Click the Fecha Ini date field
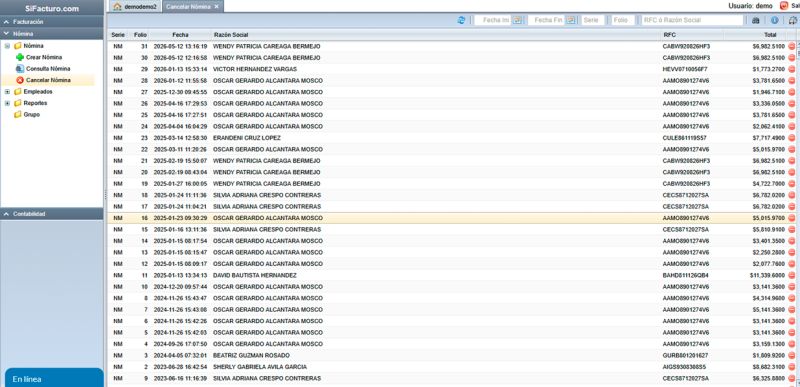Image resolution: width=800 pixels, height=387 pixels. tap(493, 20)
